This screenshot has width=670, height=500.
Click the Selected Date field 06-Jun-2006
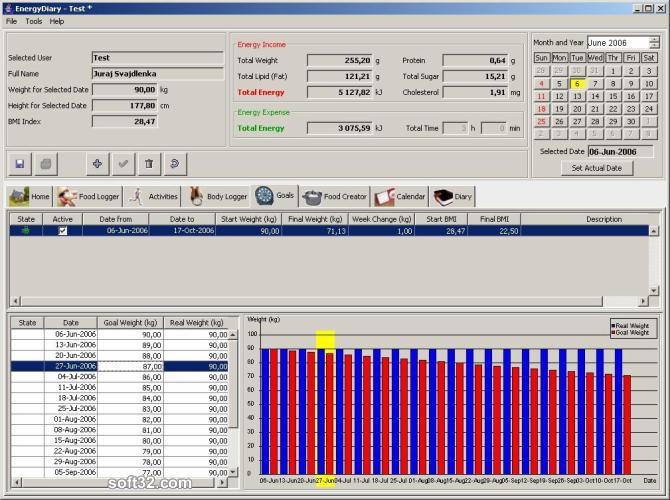coord(620,152)
